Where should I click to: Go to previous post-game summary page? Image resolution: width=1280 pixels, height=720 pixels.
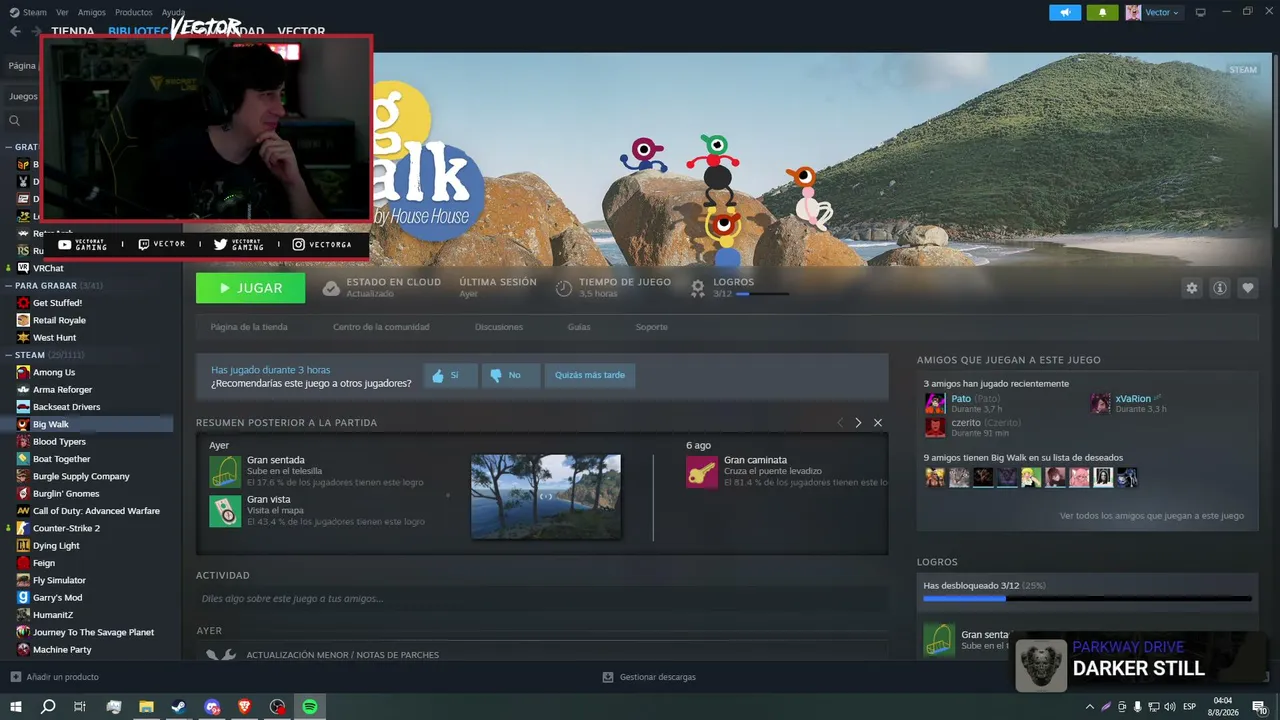click(x=840, y=423)
